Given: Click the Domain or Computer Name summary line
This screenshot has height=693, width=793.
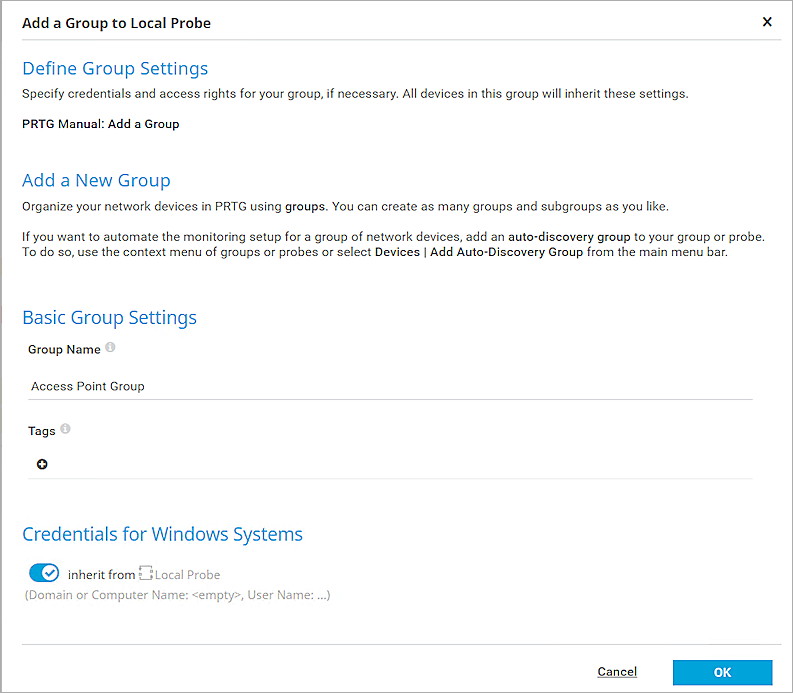Looking at the screenshot, I should coord(176,595).
